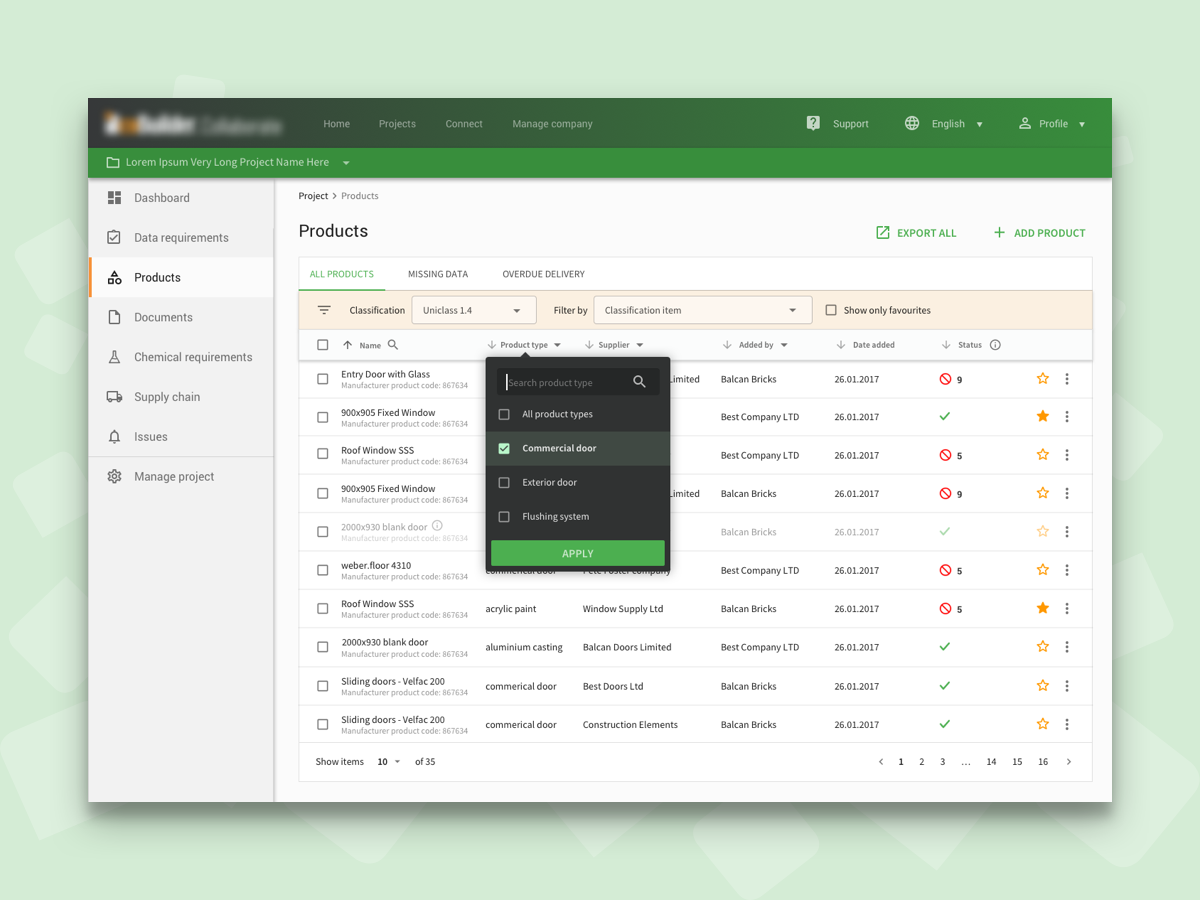Viewport: 1200px width, 900px height.
Task: Switch to the MISSING DATA tab
Action: click(438, 273)
